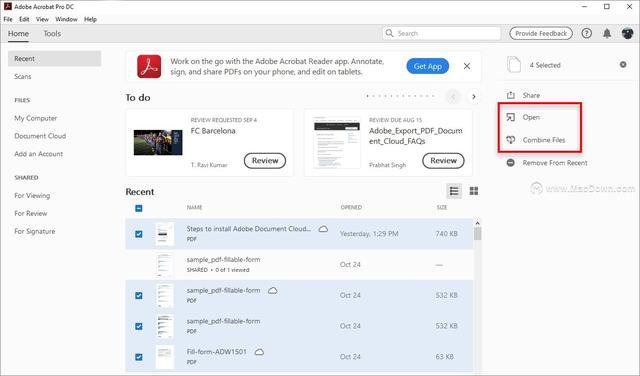Open the File menu

pyautogui.click(x=8, y=19)
